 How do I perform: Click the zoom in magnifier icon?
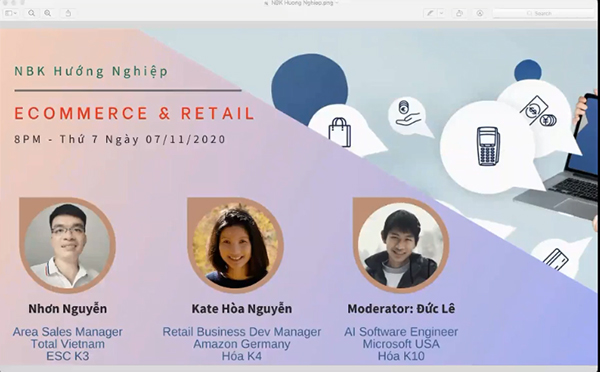[47, 13]
